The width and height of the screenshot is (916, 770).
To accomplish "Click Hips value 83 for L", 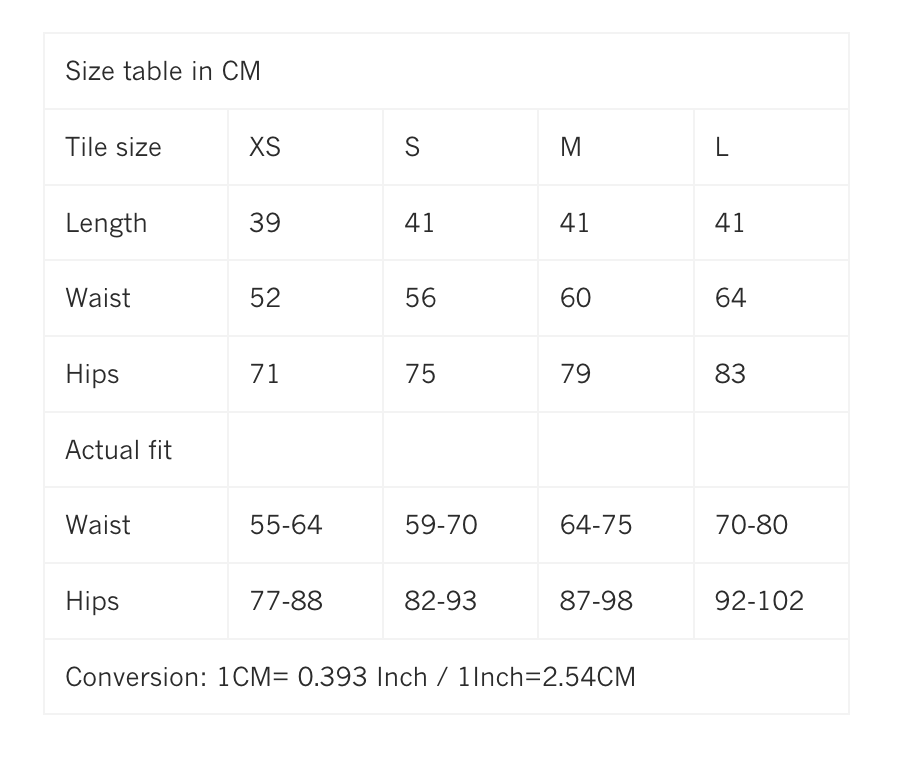I will [731, 374].
